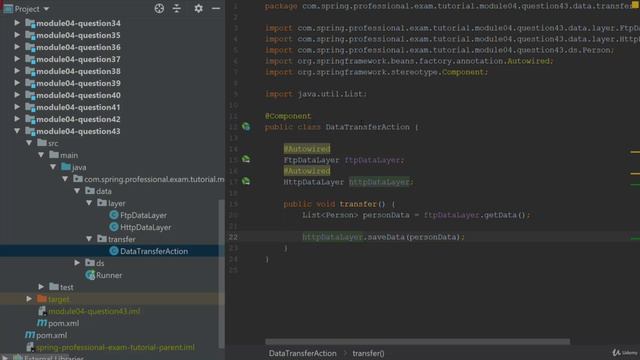Click DataTransferAction class icon in tree
The image size is (640, 360).
click(x=114, y=251)
